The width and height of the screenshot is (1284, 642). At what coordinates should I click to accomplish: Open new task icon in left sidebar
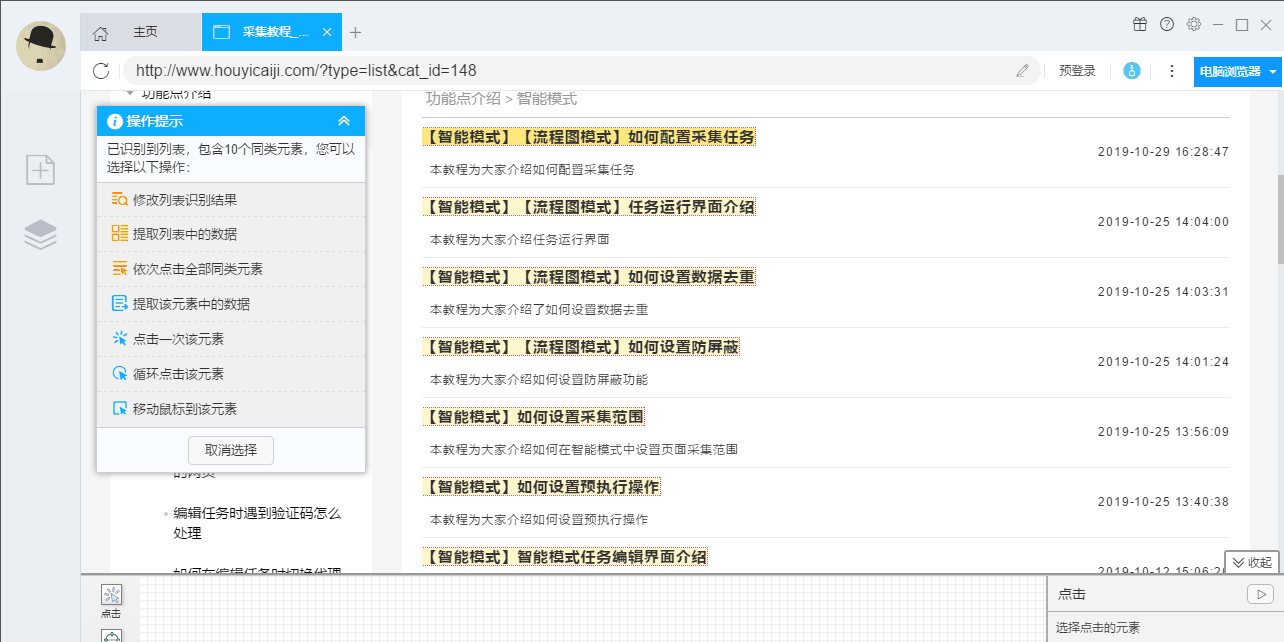click(41, 170)
